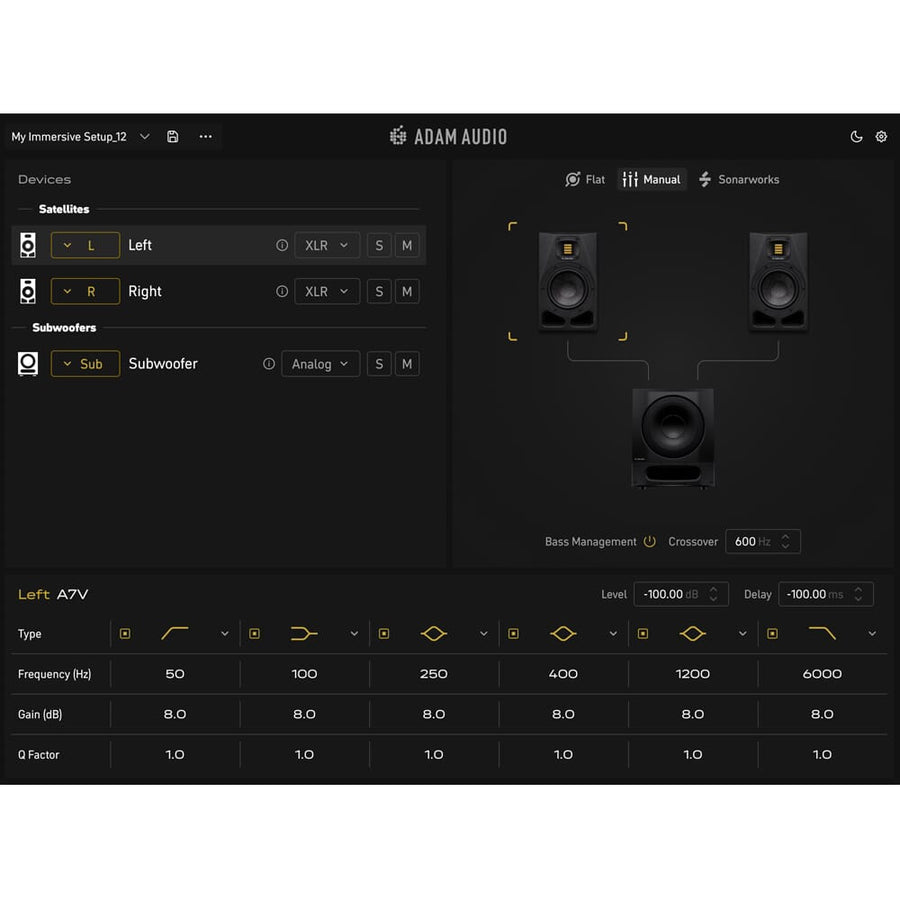900x900 pixels.
Task: Solo the Subwoofer
Action: (379, 364)
